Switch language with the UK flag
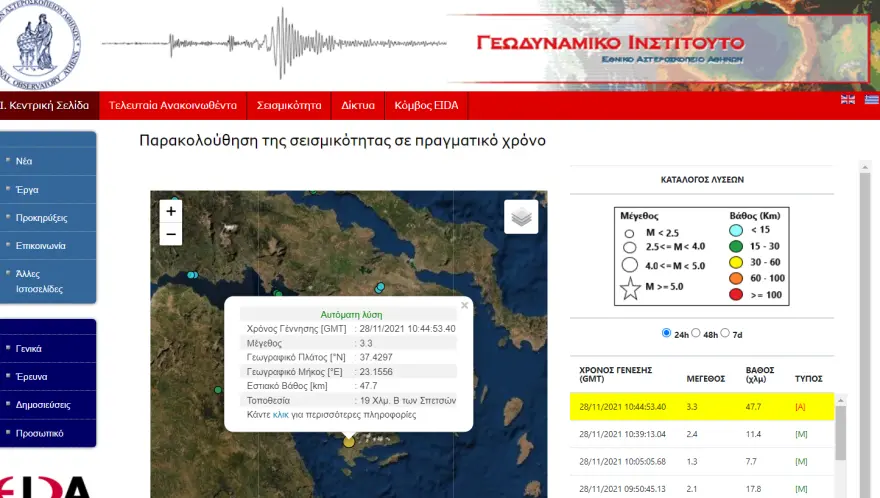Image resolution: width=880 pixels, height=498 pixels. click(848, 99)
